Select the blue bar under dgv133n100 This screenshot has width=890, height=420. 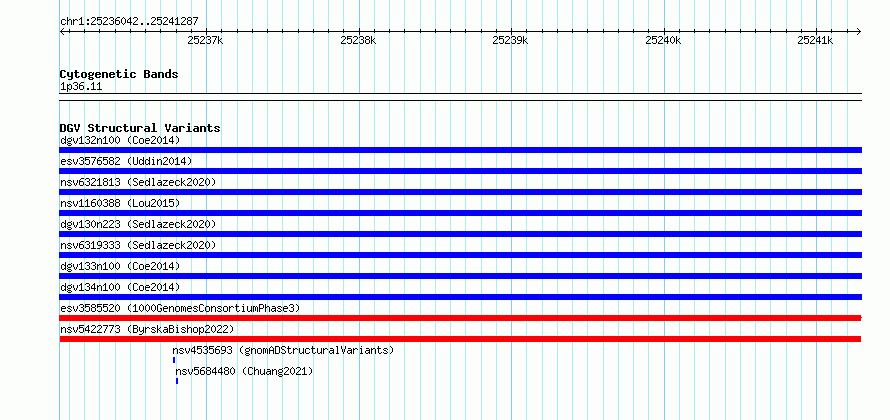(460, 276)
